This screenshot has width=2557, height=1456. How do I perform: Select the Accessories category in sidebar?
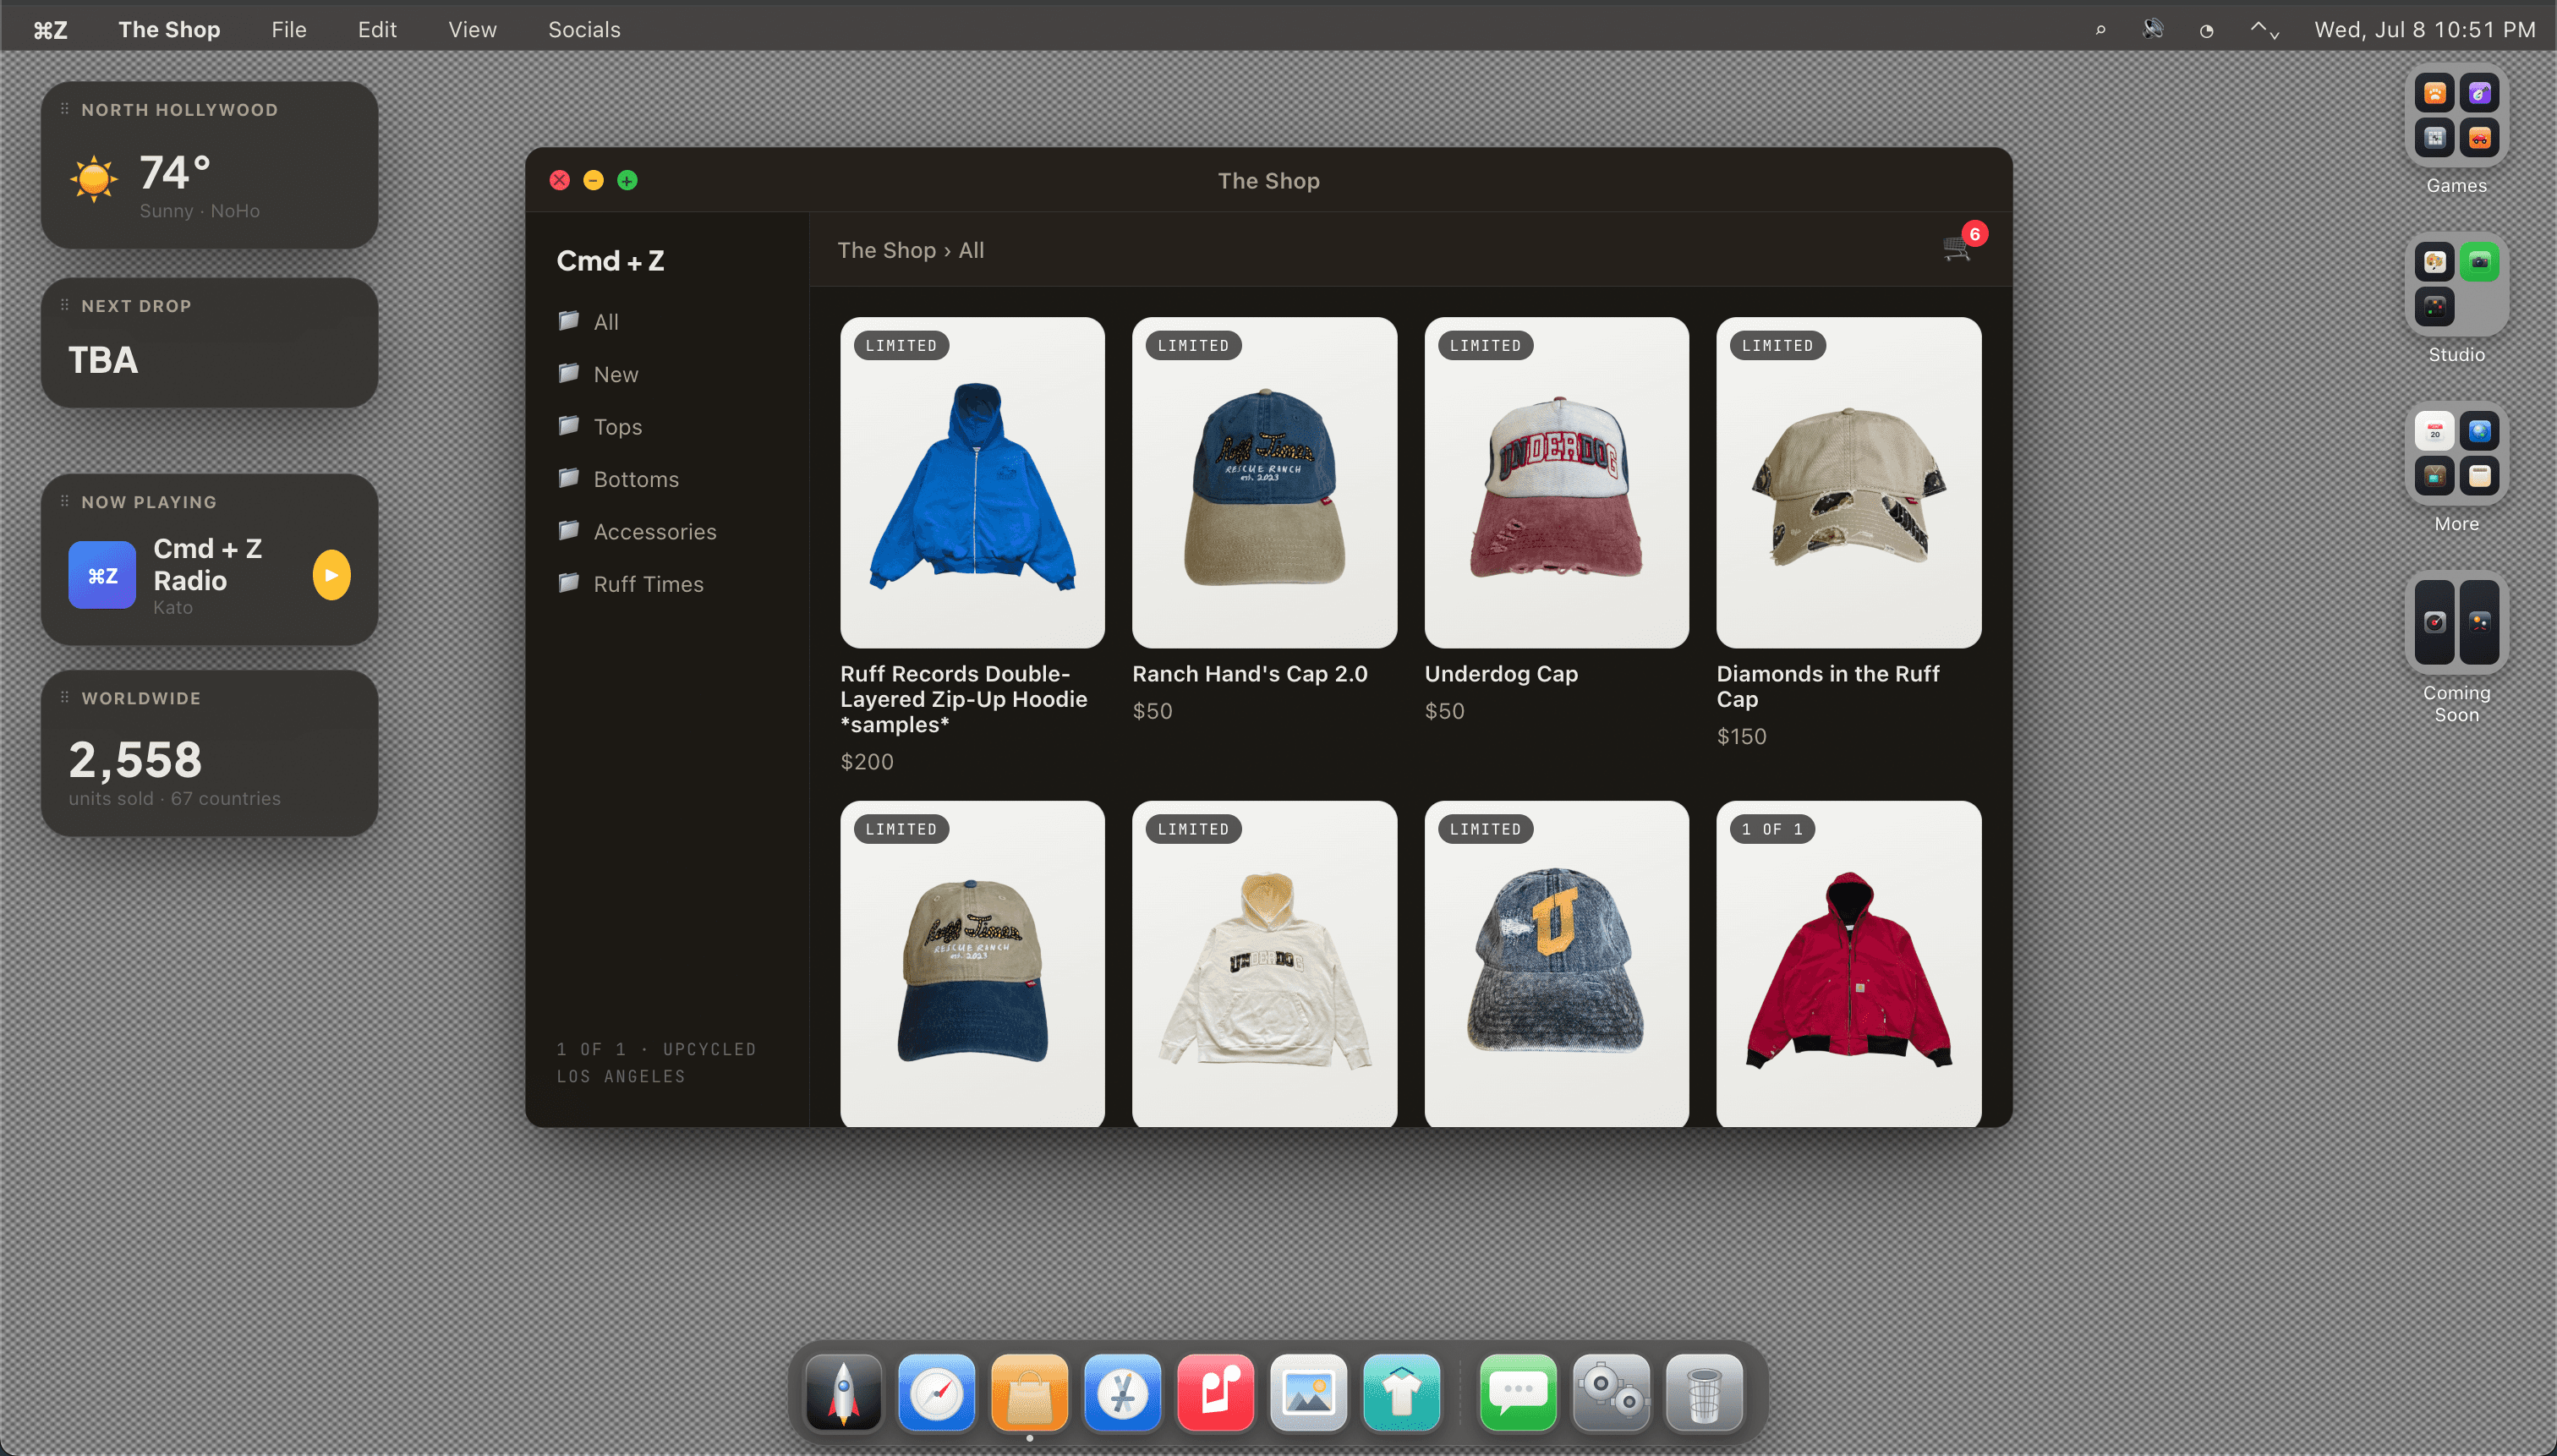click(x=668, y=531)
